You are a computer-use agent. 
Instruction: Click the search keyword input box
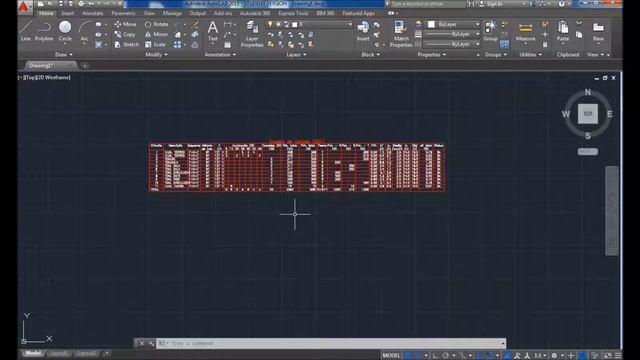pyautogui.click(x=427, y=4)
